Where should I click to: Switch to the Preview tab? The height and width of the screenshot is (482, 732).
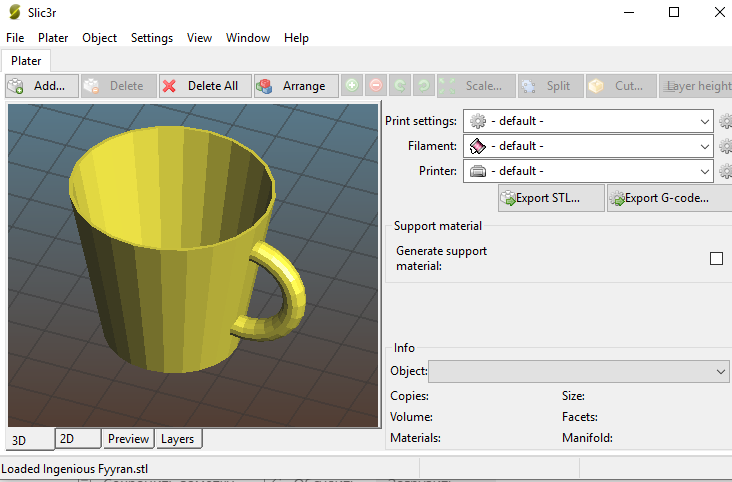coord(128,439)
